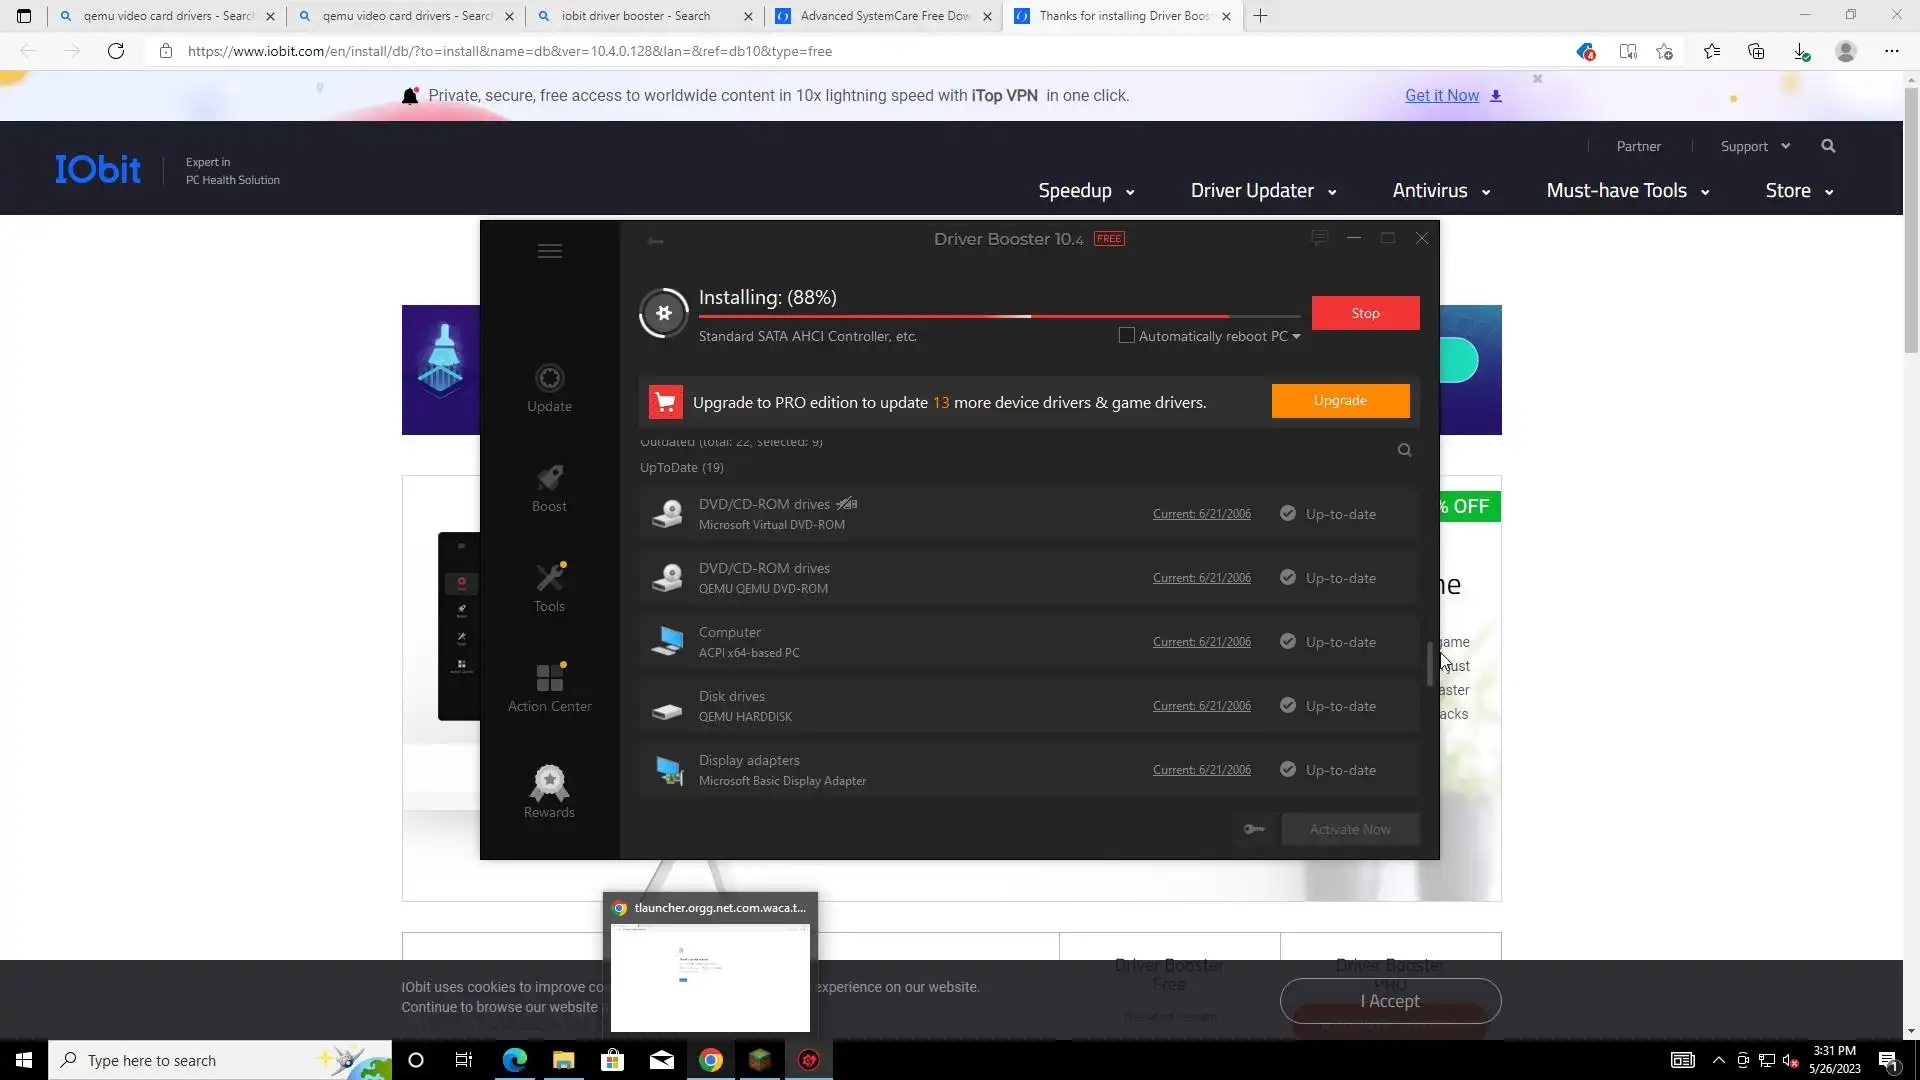Open the Boost rocket section

point(549,488)
